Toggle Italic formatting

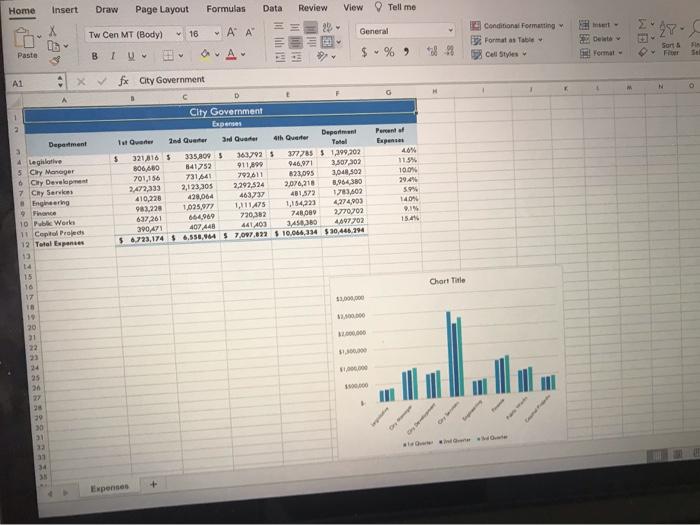click(113, 56)
